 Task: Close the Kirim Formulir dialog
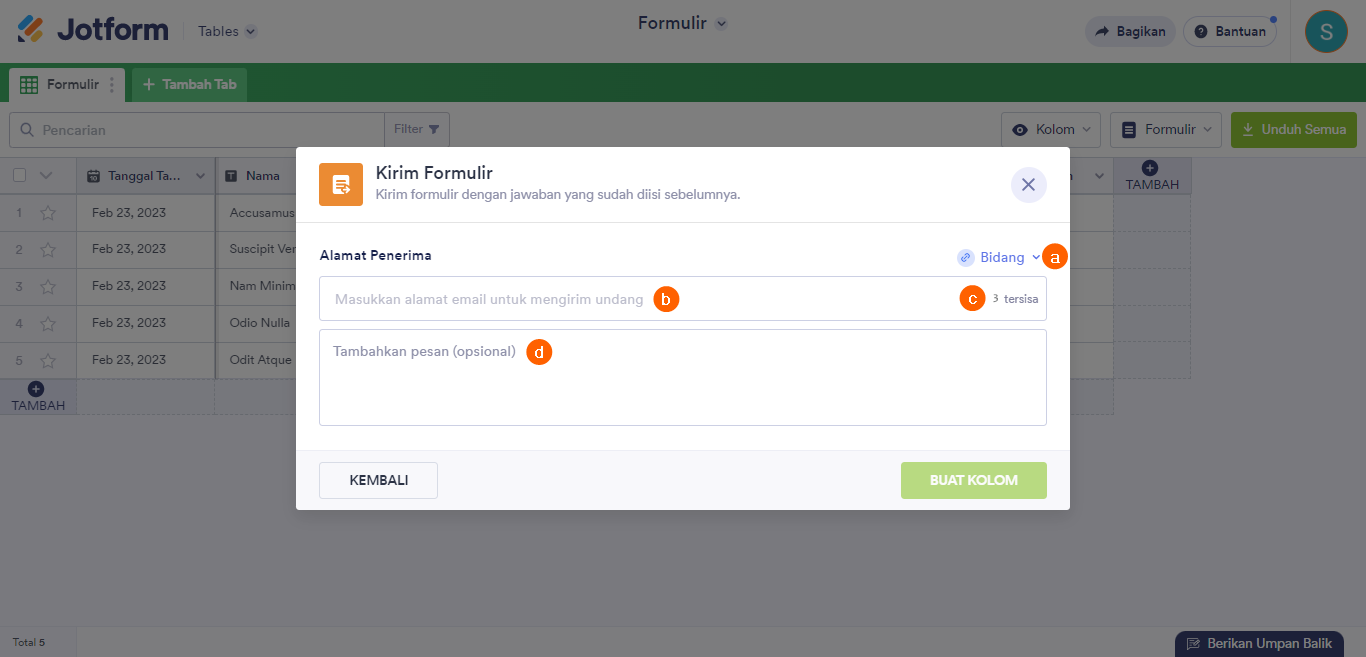pos(1028,185)
